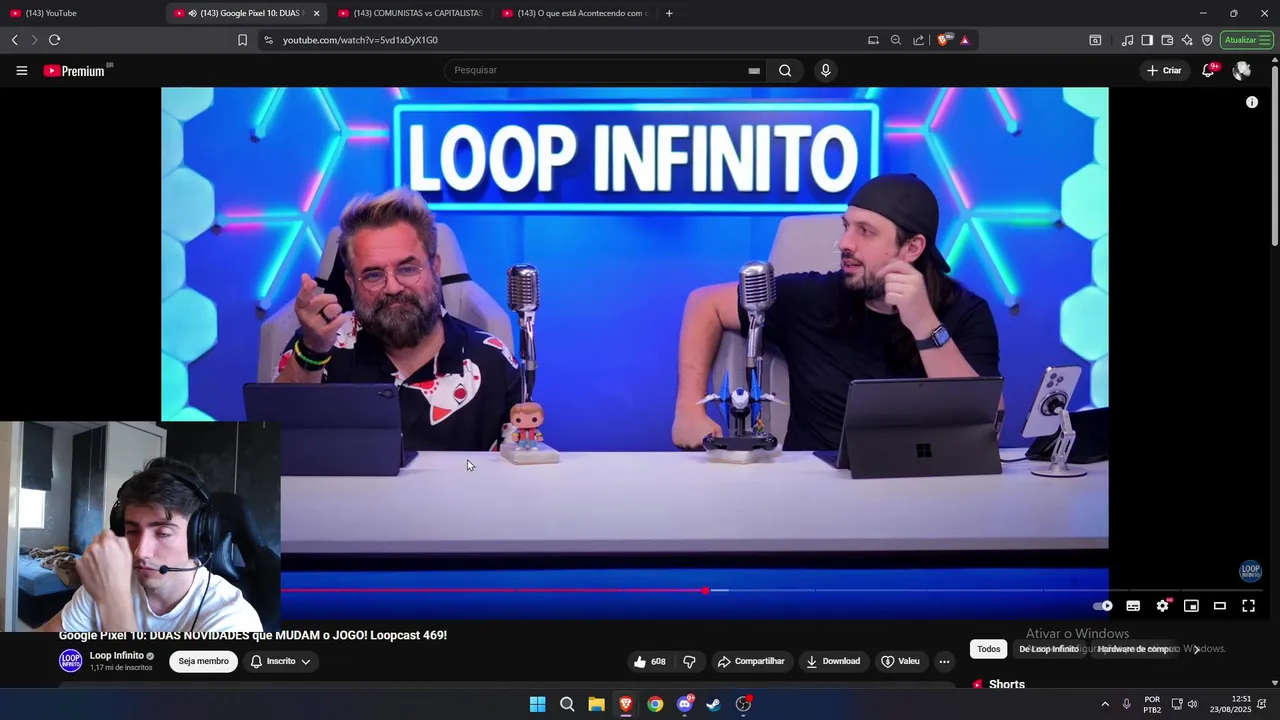View site information icon in address bar
The height and width of the screenshot is (720, 1280).
click(268, 40)
